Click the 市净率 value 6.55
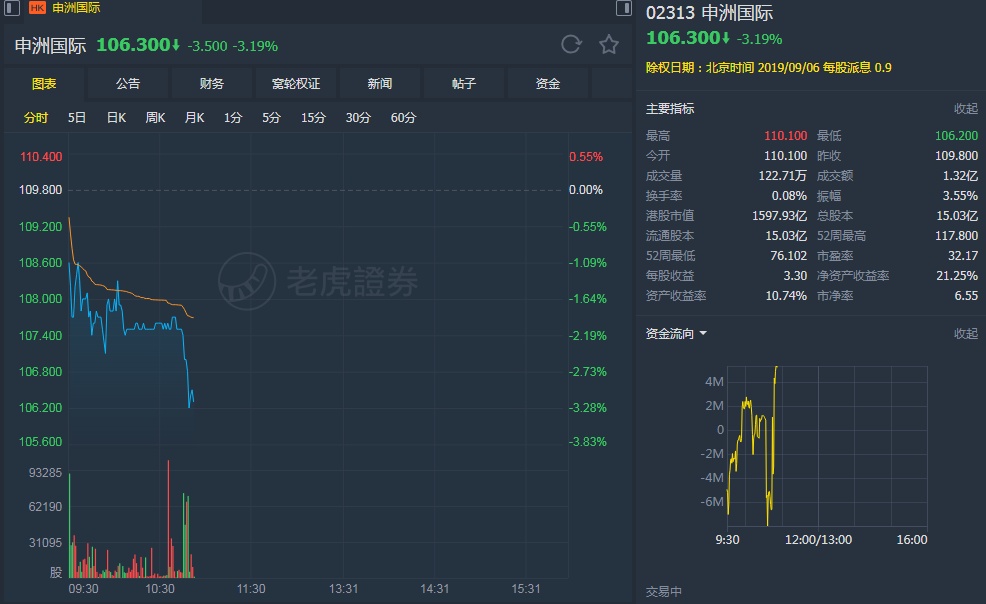Screen dimensions: 986x604 [x=966, y=296]
